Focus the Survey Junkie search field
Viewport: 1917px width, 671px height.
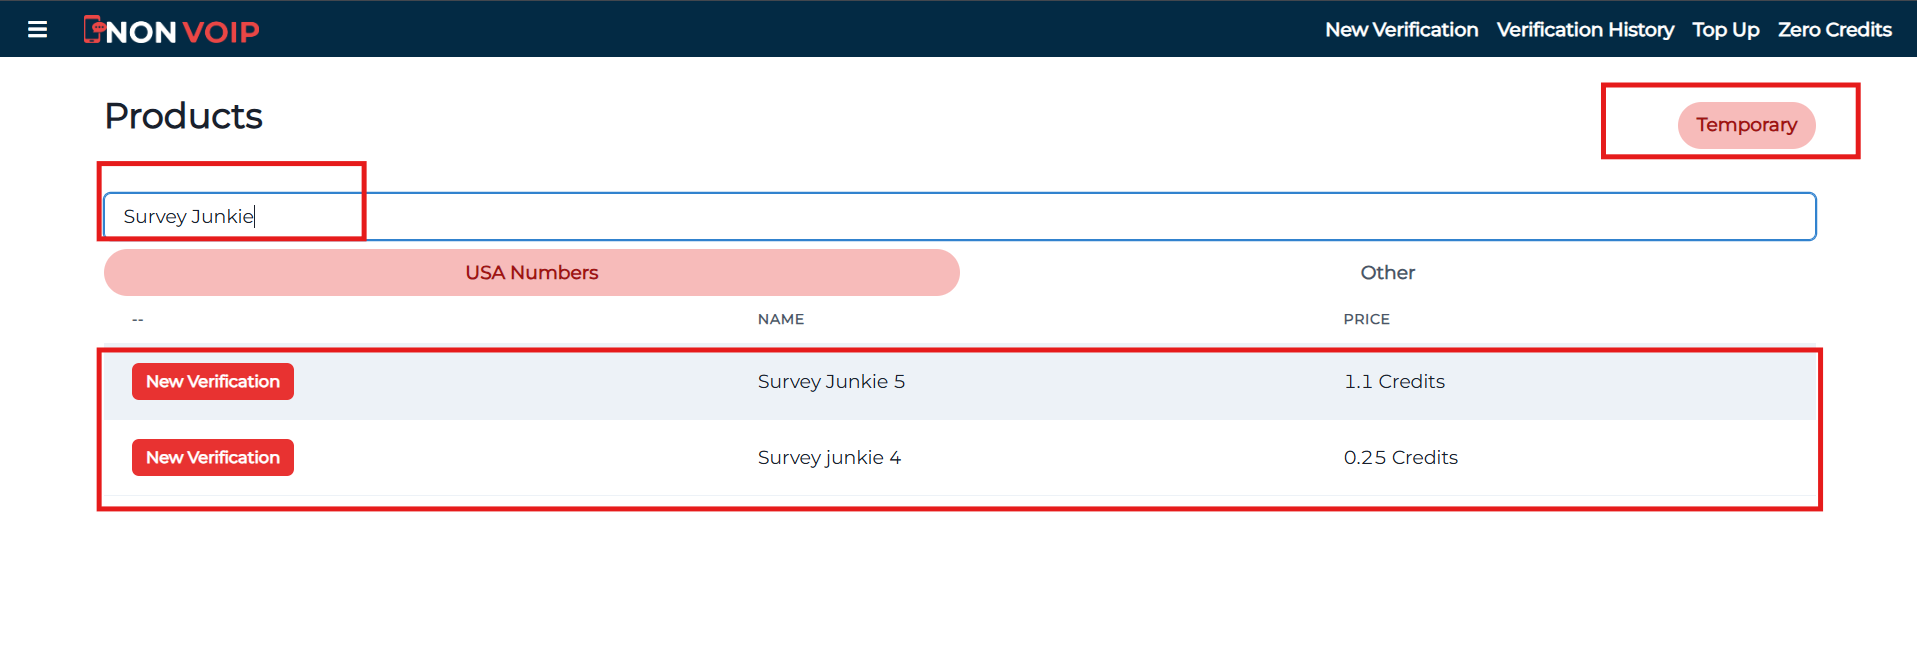[960, 216]
